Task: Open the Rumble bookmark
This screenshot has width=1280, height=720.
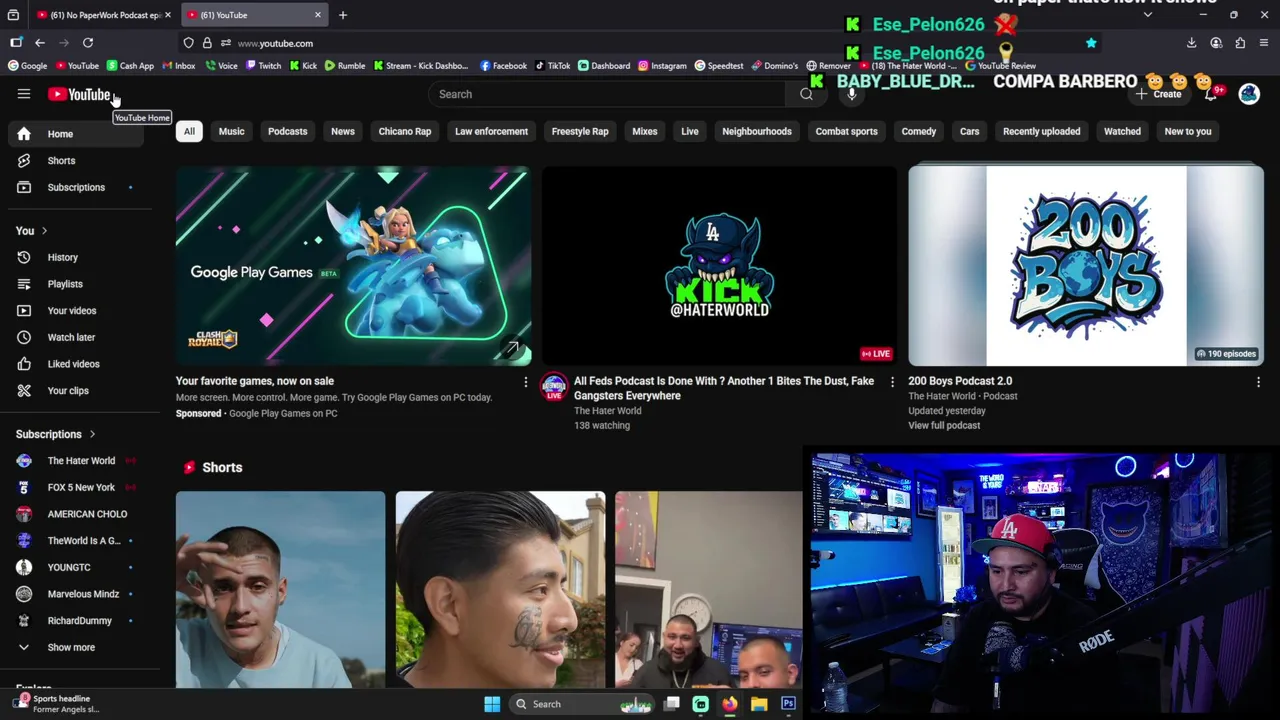Action: point(345,66)
